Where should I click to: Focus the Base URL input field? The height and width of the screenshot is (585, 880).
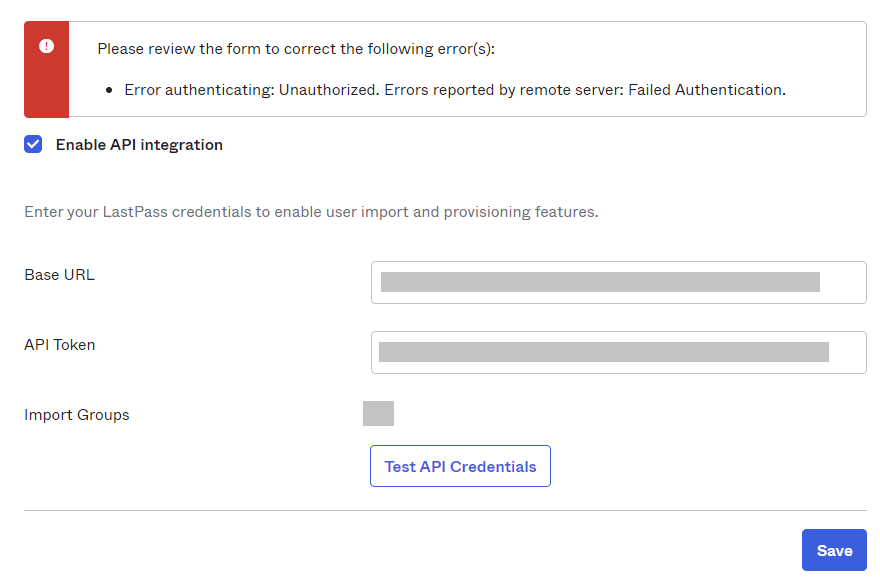(618, 282)
